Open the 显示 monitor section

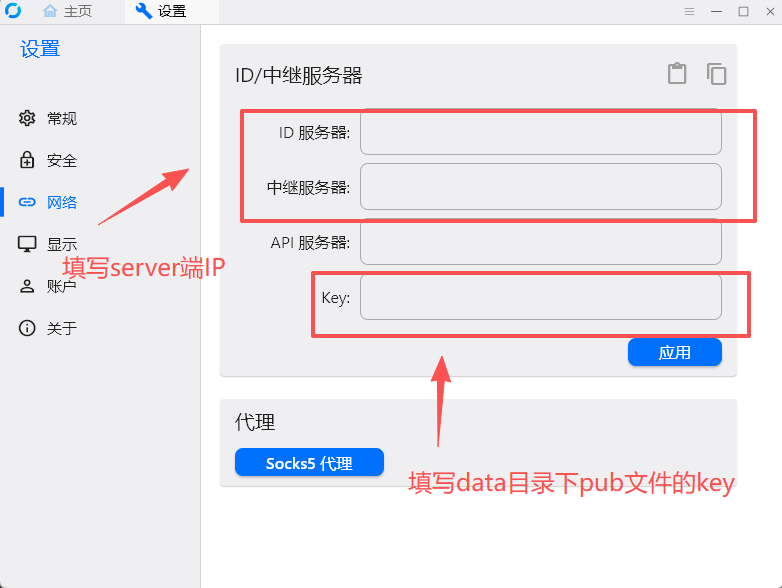click(x=48, y=244)
